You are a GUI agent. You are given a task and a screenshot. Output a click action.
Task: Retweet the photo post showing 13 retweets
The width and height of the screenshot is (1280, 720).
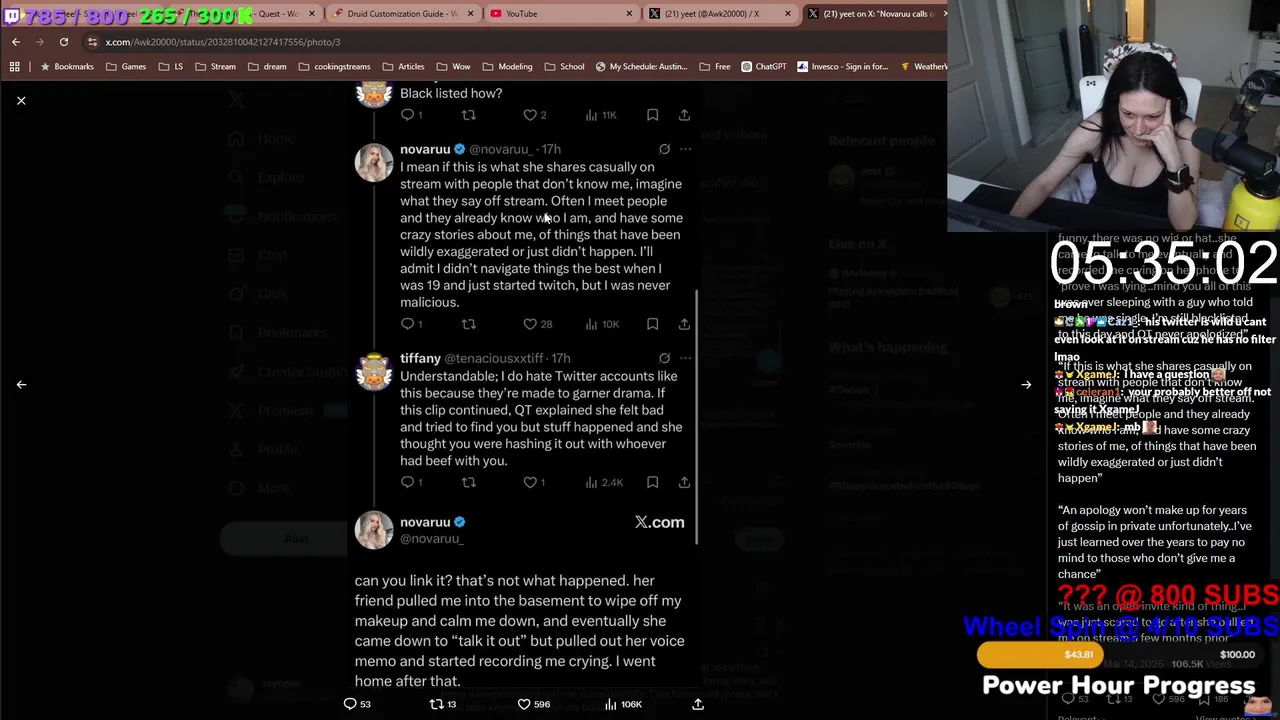443,704
